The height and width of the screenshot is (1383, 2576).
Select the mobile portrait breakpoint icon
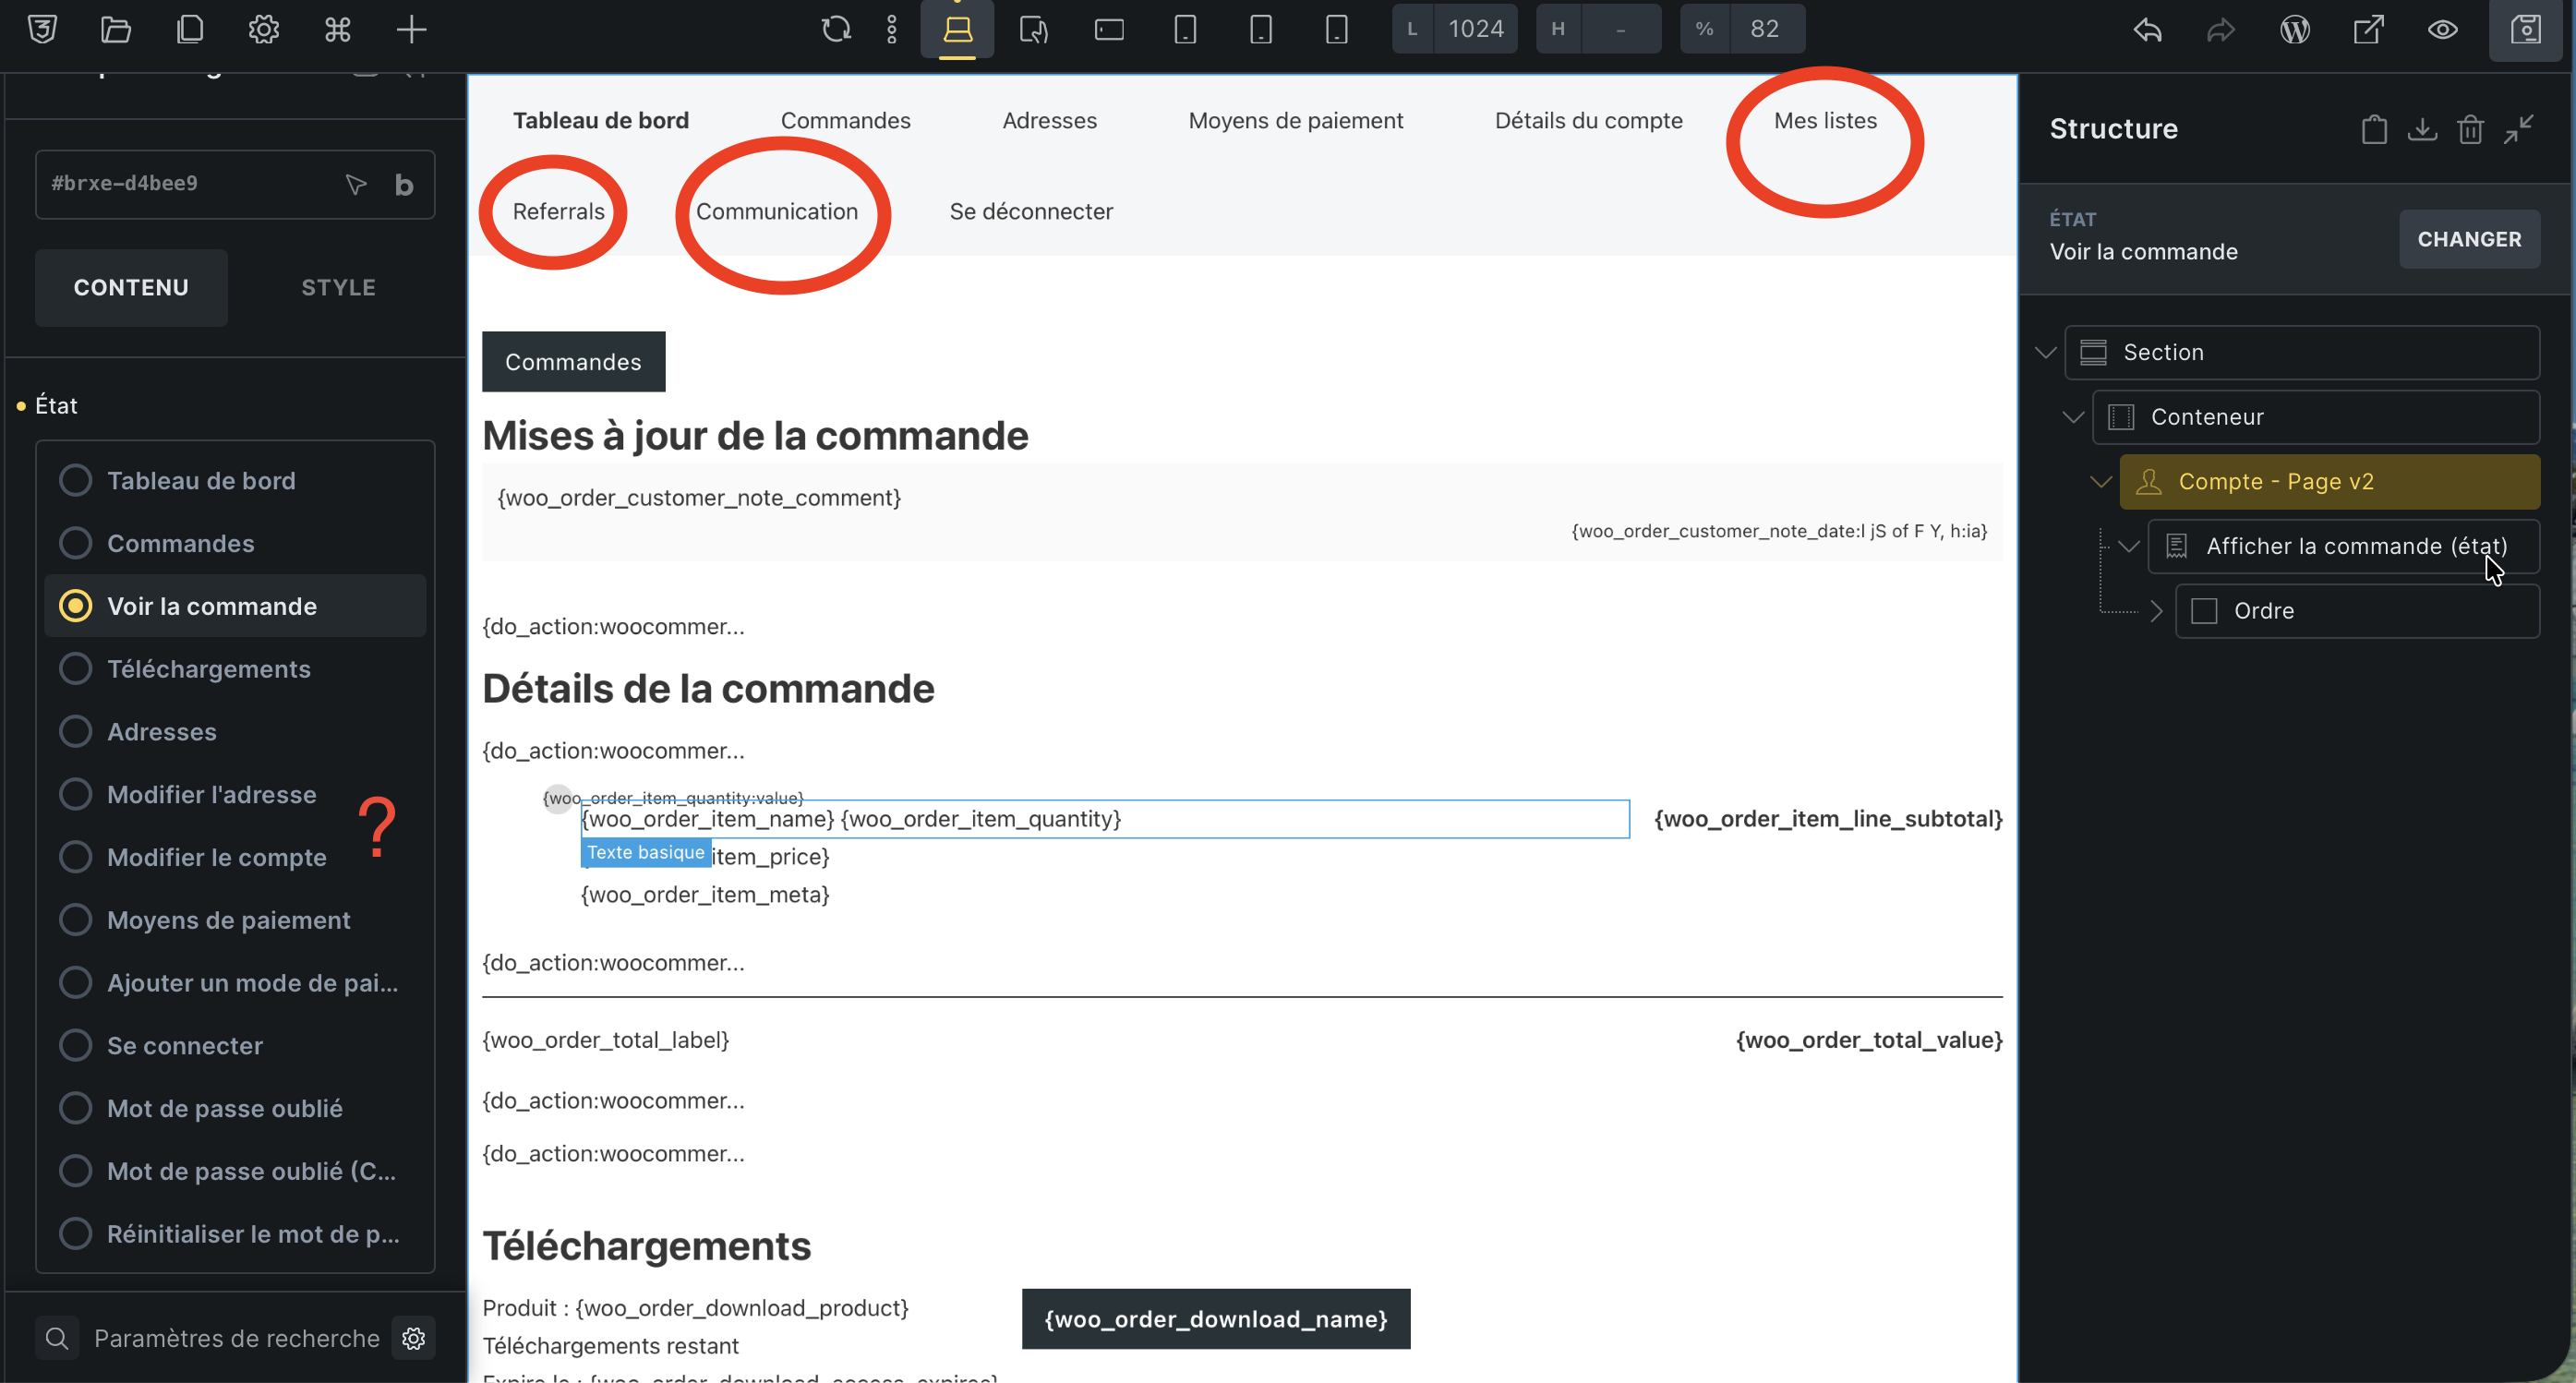pos(1337,29)
